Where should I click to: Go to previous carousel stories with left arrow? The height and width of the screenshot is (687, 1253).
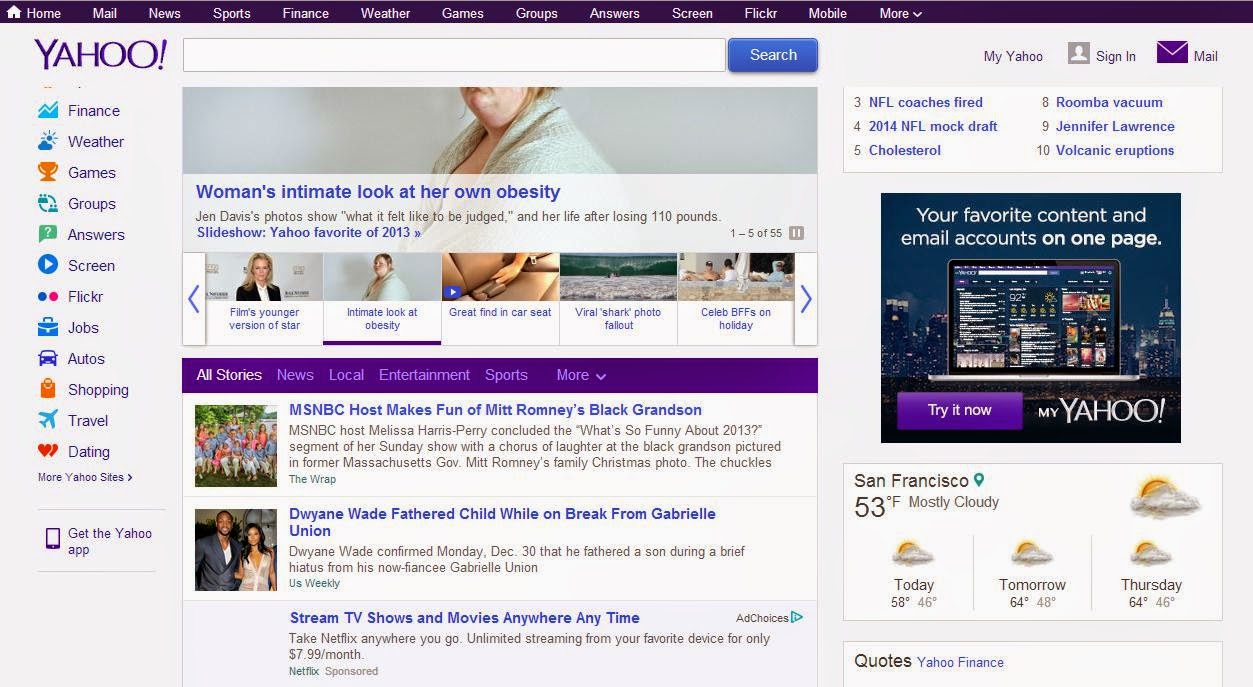[x=194, y=298]
